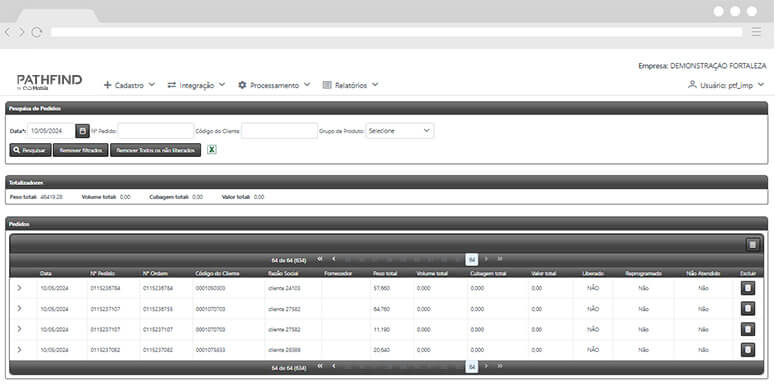This screenshot has height=390, width=775.
Task: Delete the order weighing 57.660
Action: 747,288
